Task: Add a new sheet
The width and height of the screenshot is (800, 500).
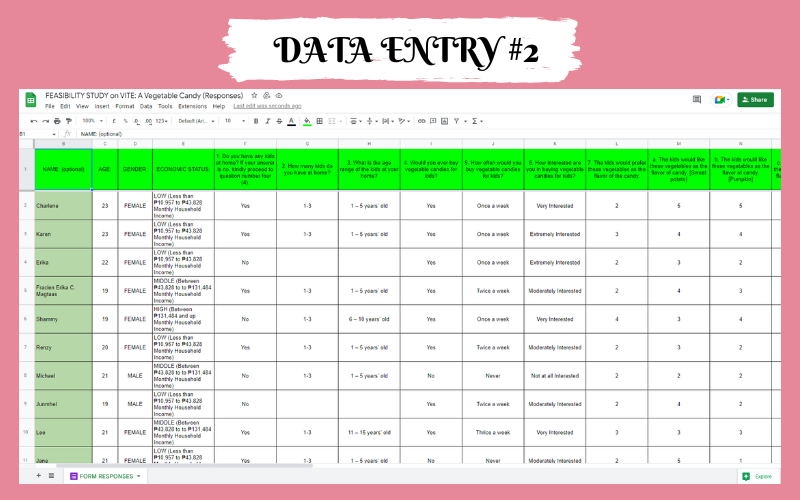Action: [38, 476]
